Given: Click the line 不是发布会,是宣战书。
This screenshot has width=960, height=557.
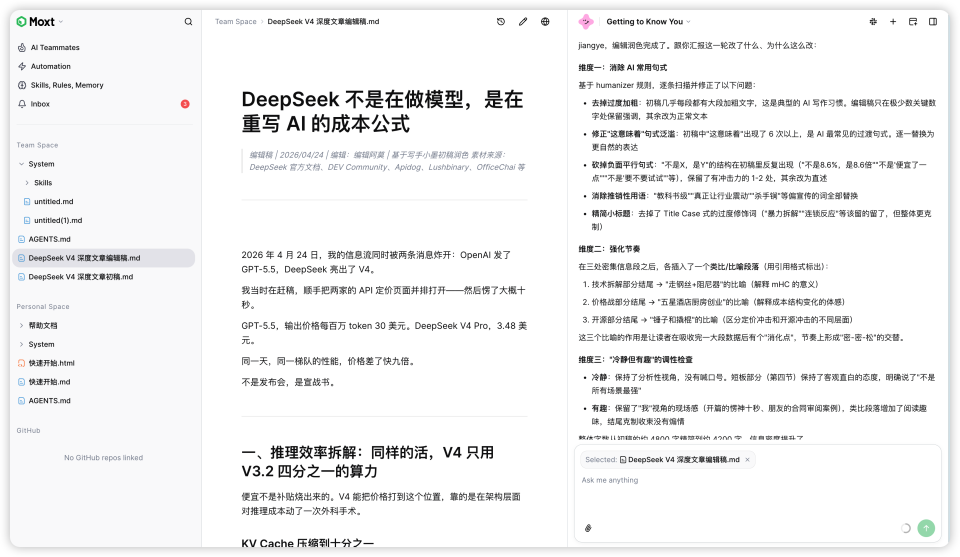Looking at the screenshot, I should [x=288, y=382].
